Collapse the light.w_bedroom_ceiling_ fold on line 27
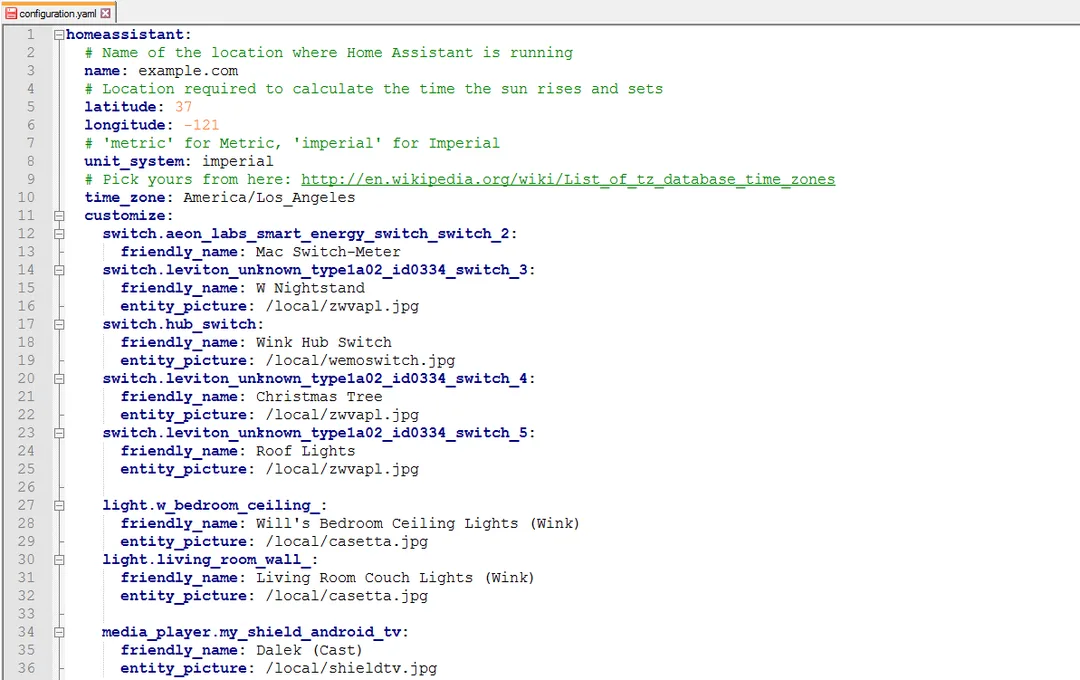This screenshot has width=1080, height=680. (x=59, y=505)
